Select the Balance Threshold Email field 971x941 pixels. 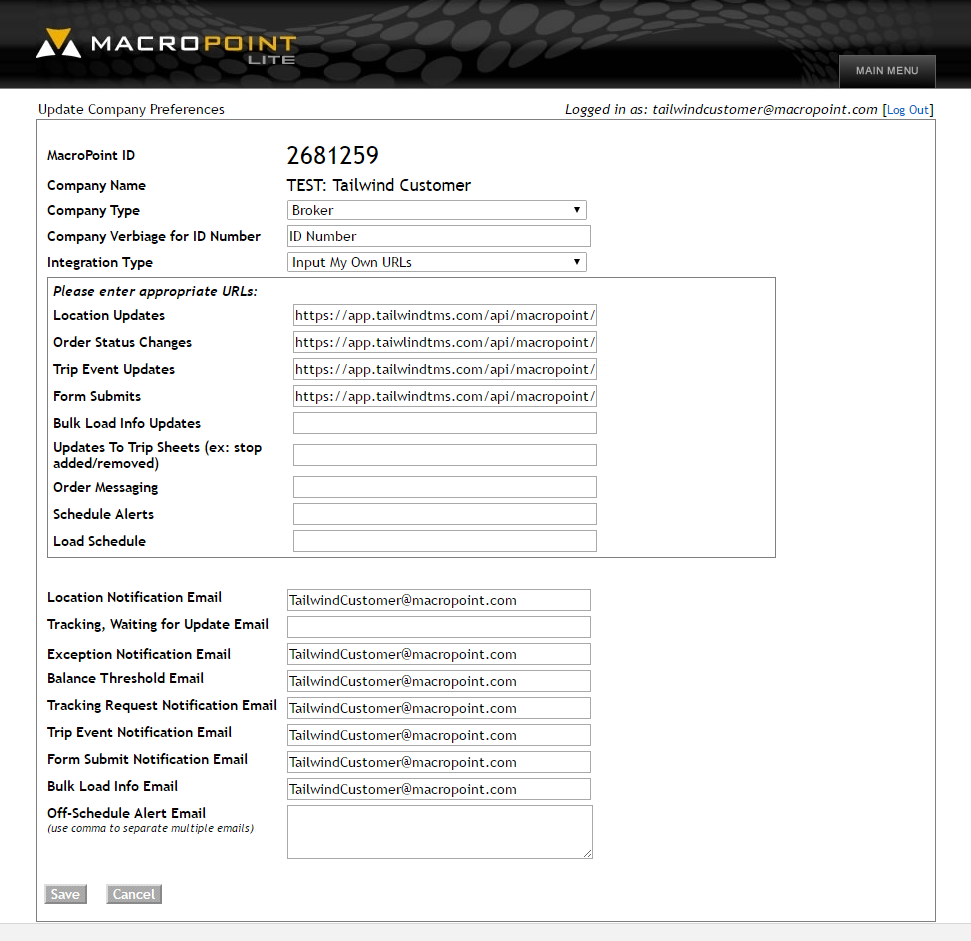[438, 681]
